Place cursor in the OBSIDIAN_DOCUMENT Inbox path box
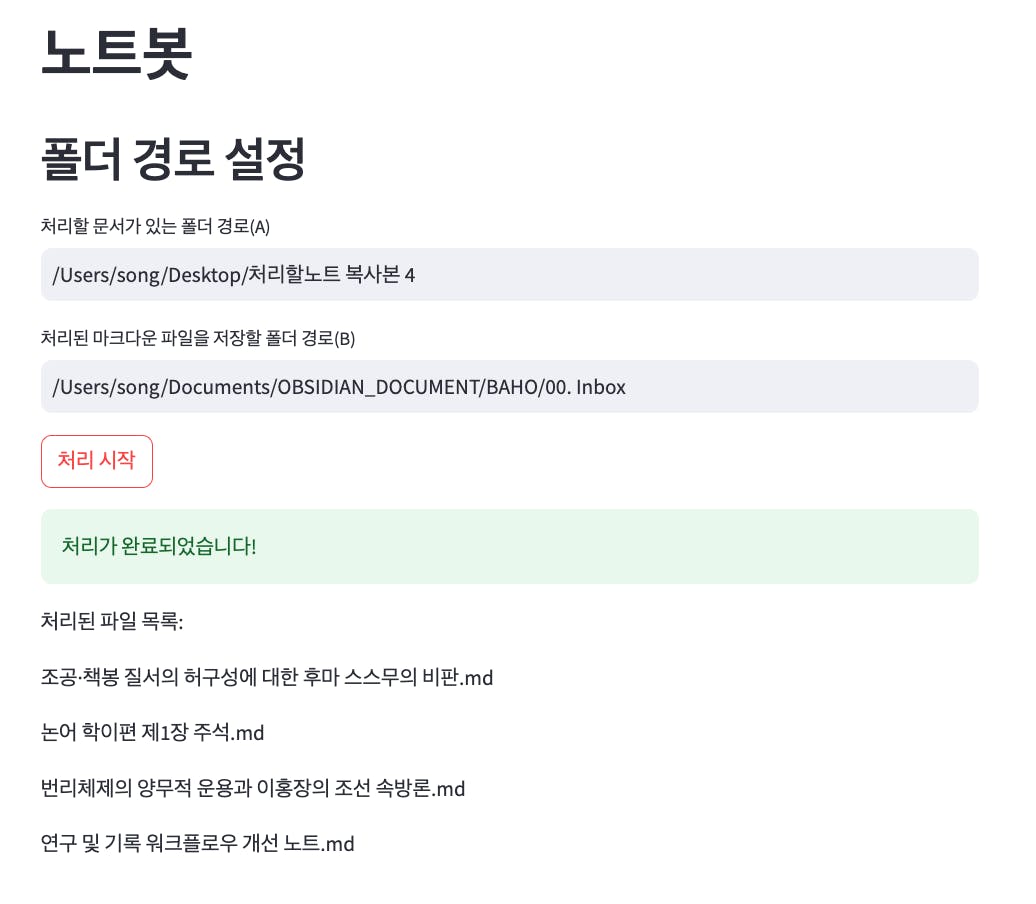Image resolution: width=1036 pixels, height=904 pixels. pyautogui.click(x=509, y=386)
